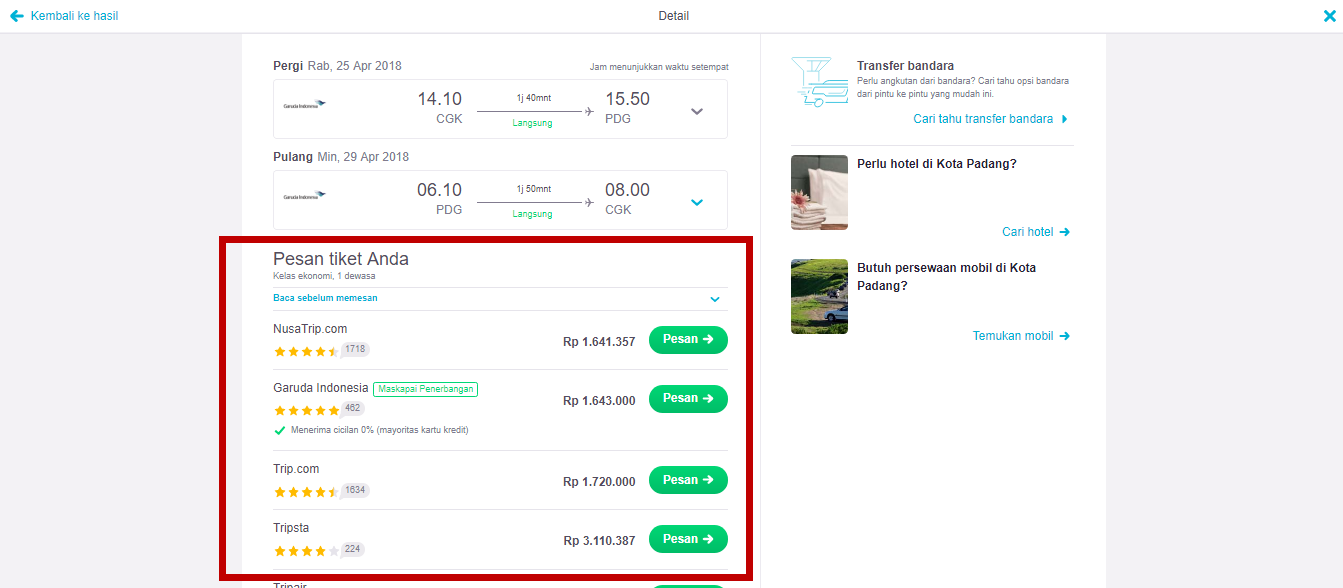Click arrow icon beside Cari hotel
1343x588 pixels.
[1064, 232]
